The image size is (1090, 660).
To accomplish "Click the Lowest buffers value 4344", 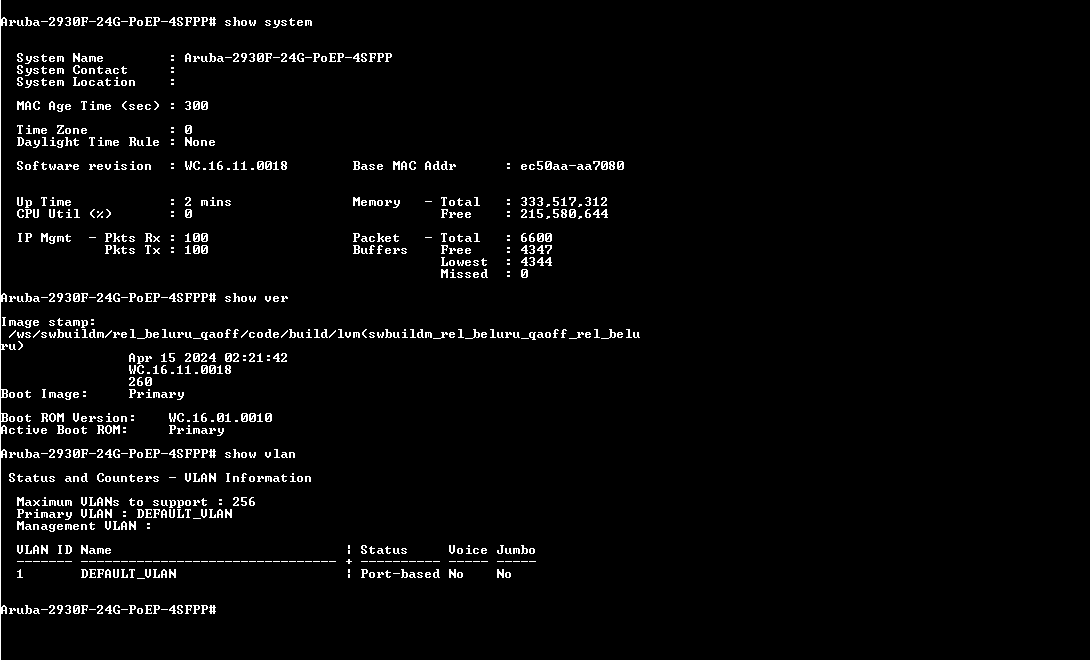I will (x=536, y=262).
